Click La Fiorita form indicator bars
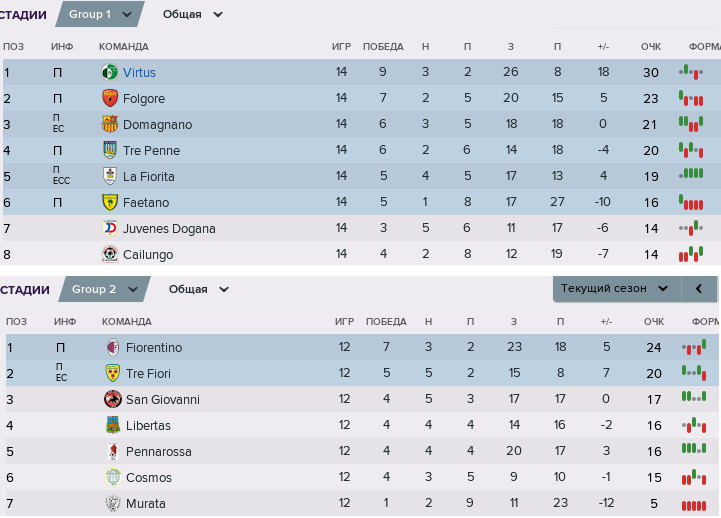The image size is (721, 518). pos(691,174)
